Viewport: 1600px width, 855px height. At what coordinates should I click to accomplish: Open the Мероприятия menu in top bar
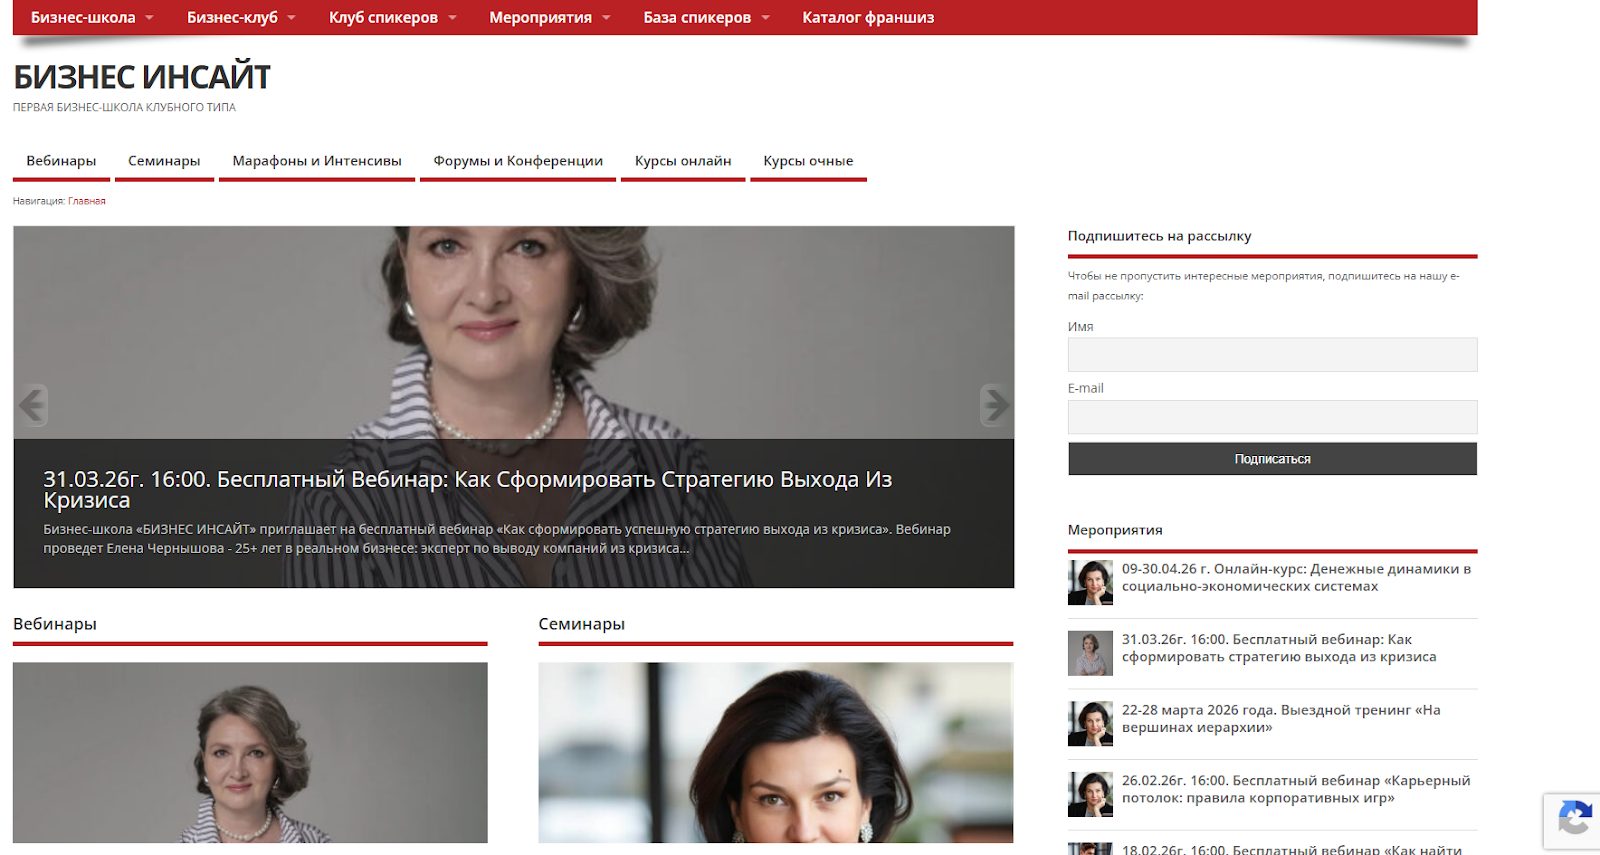[x=549, y=17]
